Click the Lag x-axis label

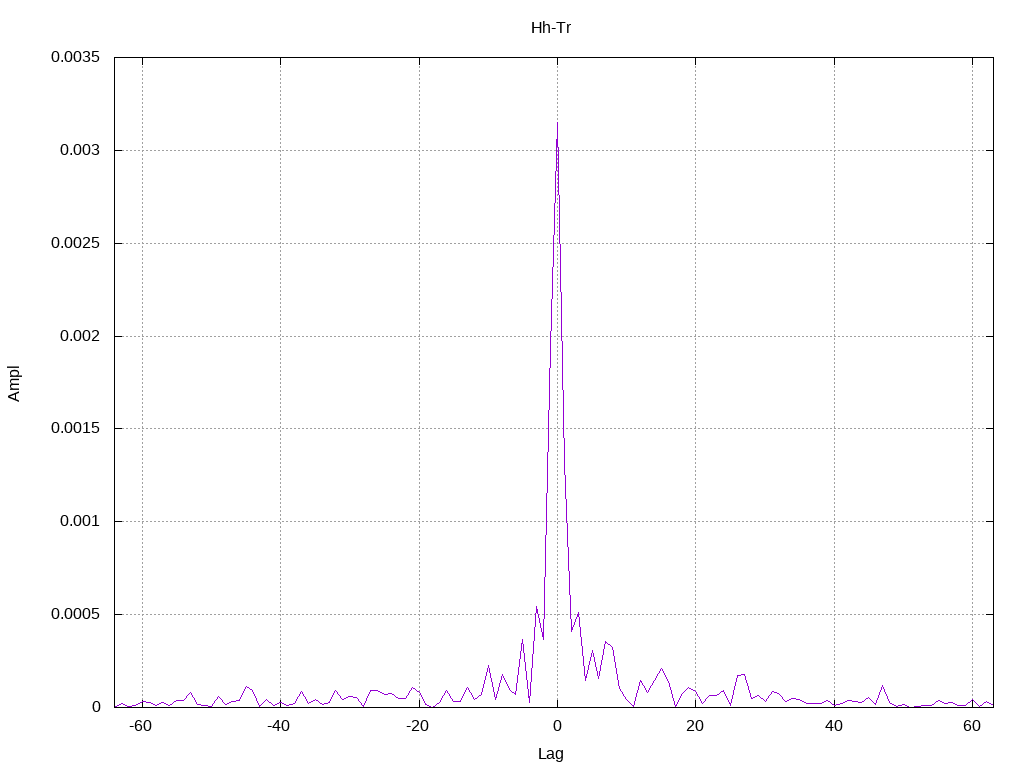(551, 754)
